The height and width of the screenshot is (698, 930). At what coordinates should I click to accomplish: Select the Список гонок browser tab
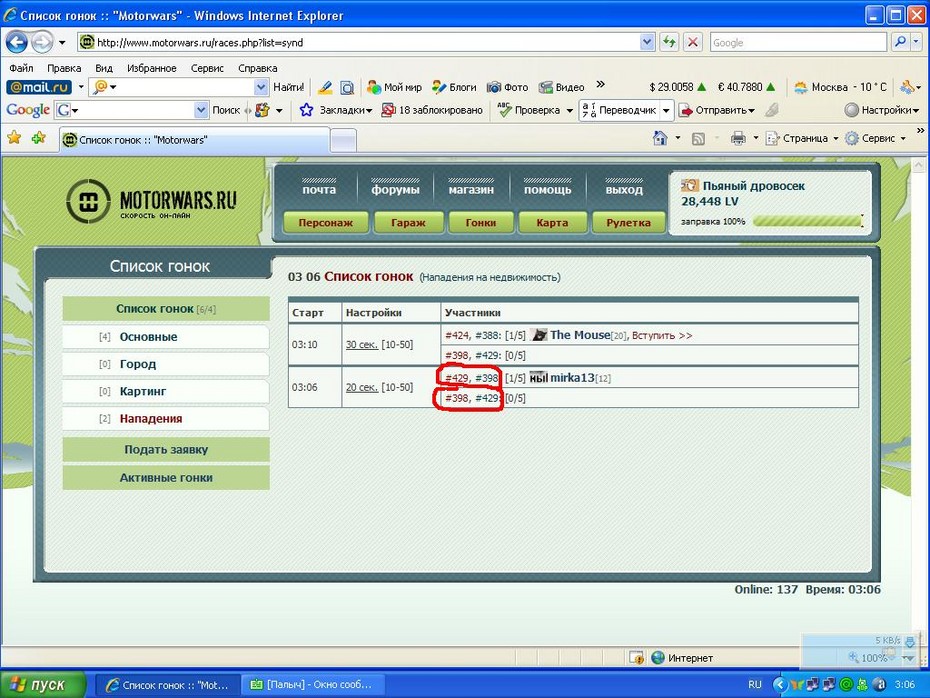tap(195, 140)
